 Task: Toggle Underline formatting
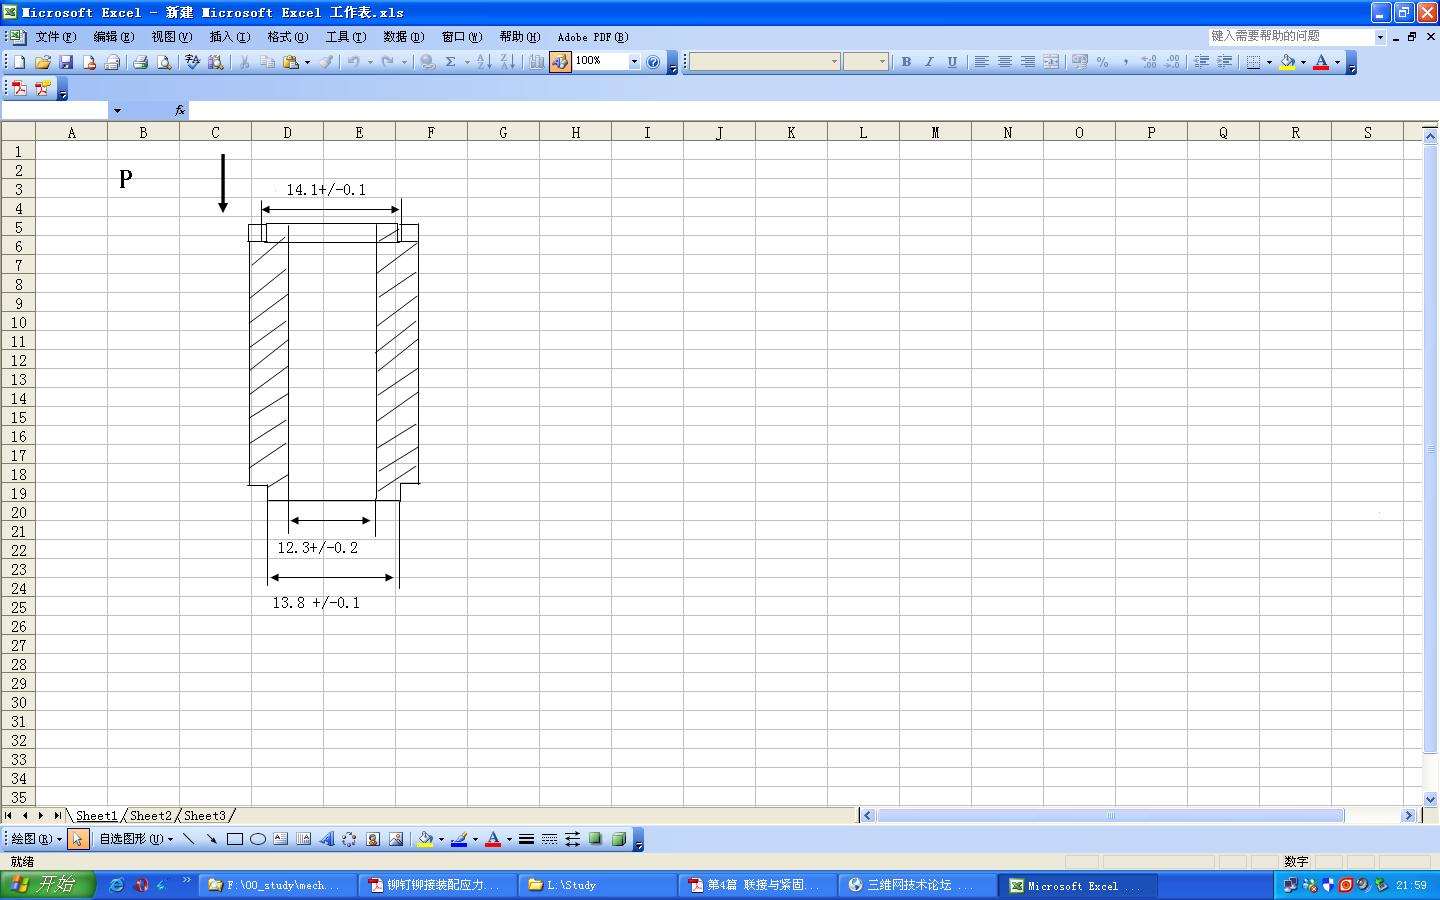(952, 62)
